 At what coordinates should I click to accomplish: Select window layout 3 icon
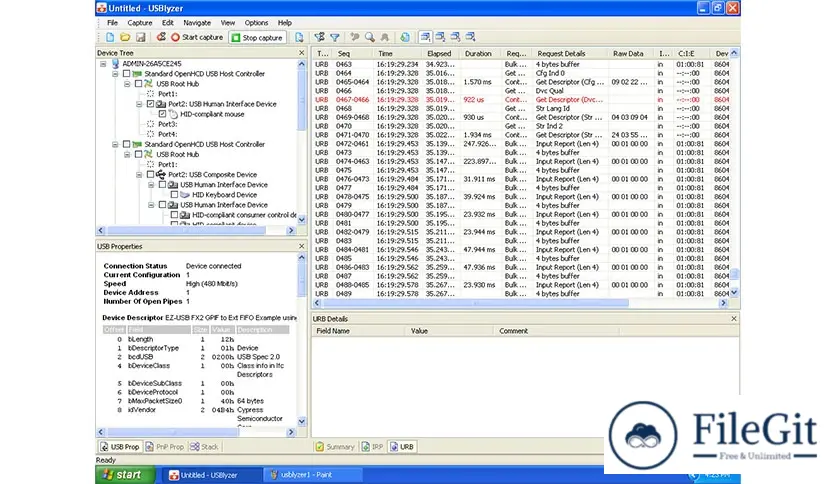pyautogui.click(x=455, y=37)
